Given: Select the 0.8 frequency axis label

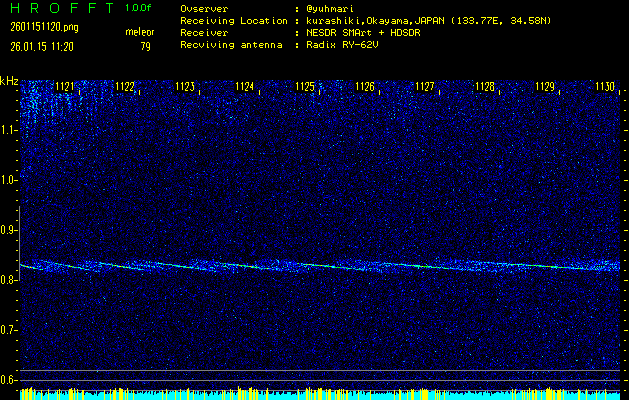Looking at the screenshot, I should coord(9,280).
